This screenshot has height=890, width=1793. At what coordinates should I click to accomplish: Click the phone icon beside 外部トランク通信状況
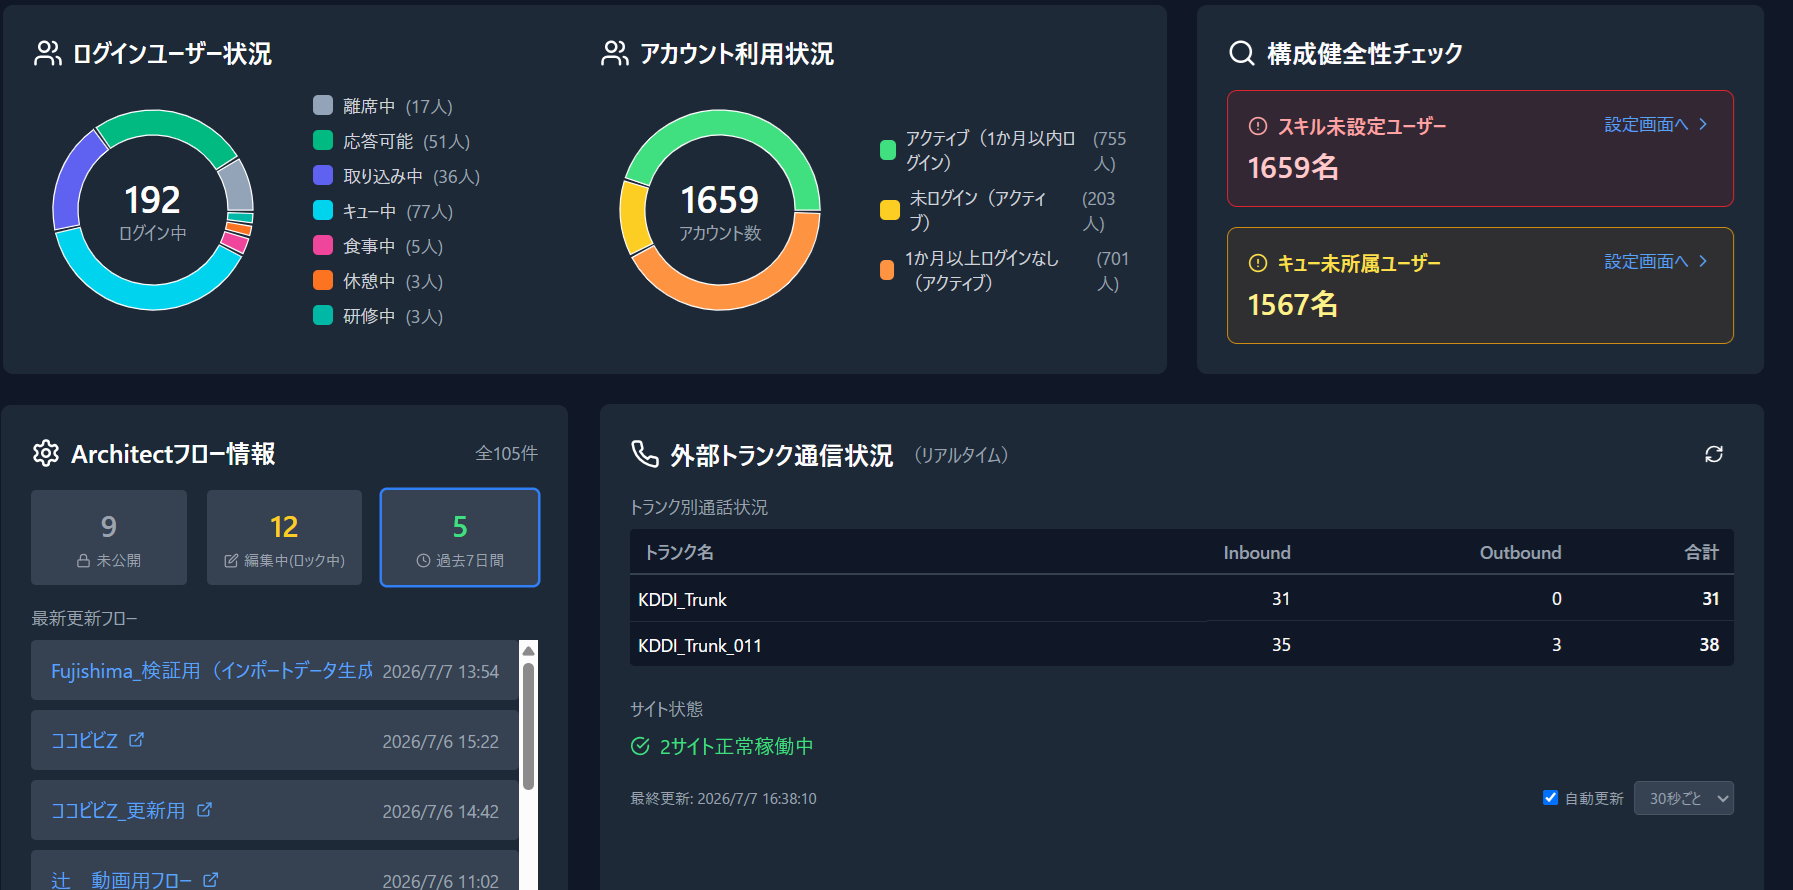645,454
